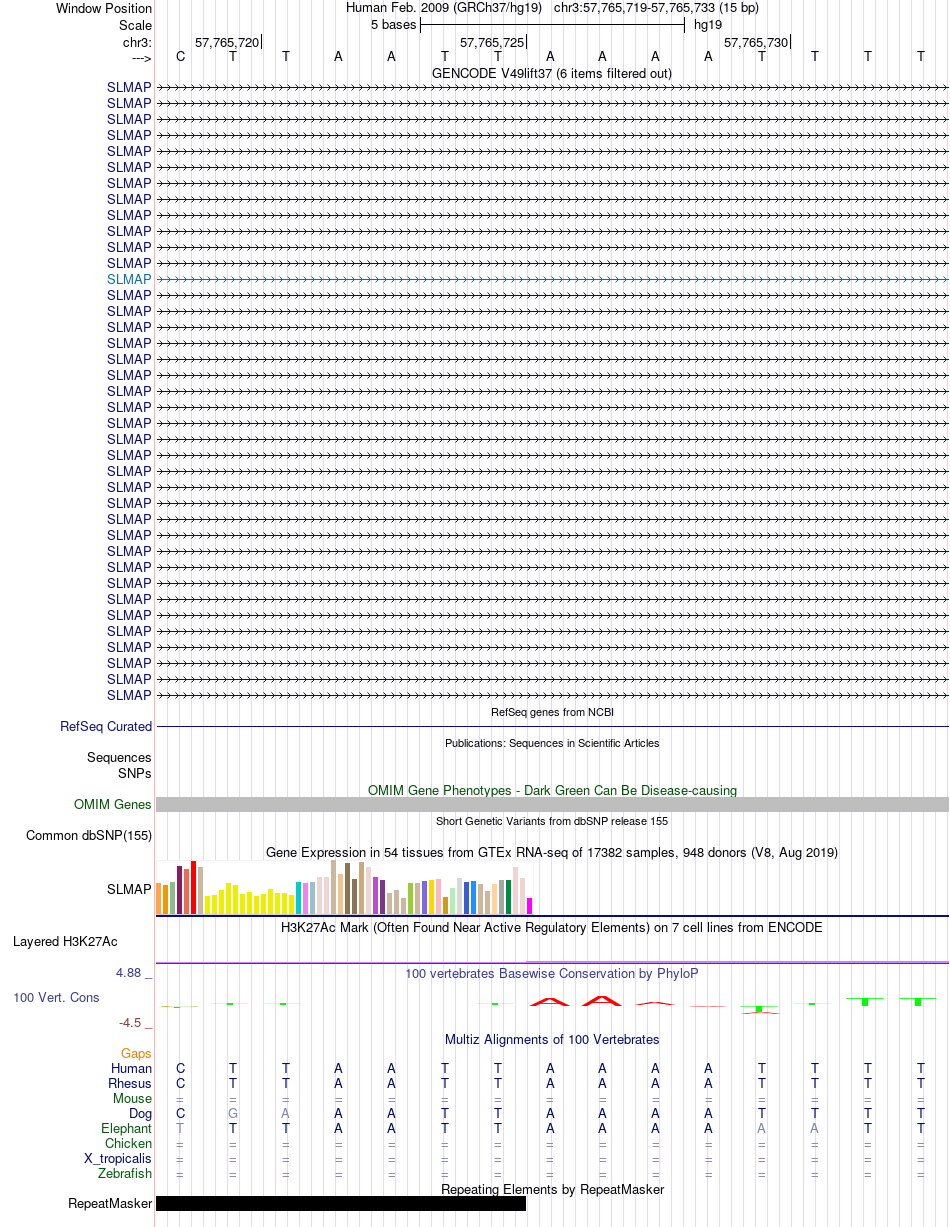The height and width of the screenshot is (1227, 950).
Task: Open Repeating Elements by RepeatMasker title
Action: coord(552,1189)
